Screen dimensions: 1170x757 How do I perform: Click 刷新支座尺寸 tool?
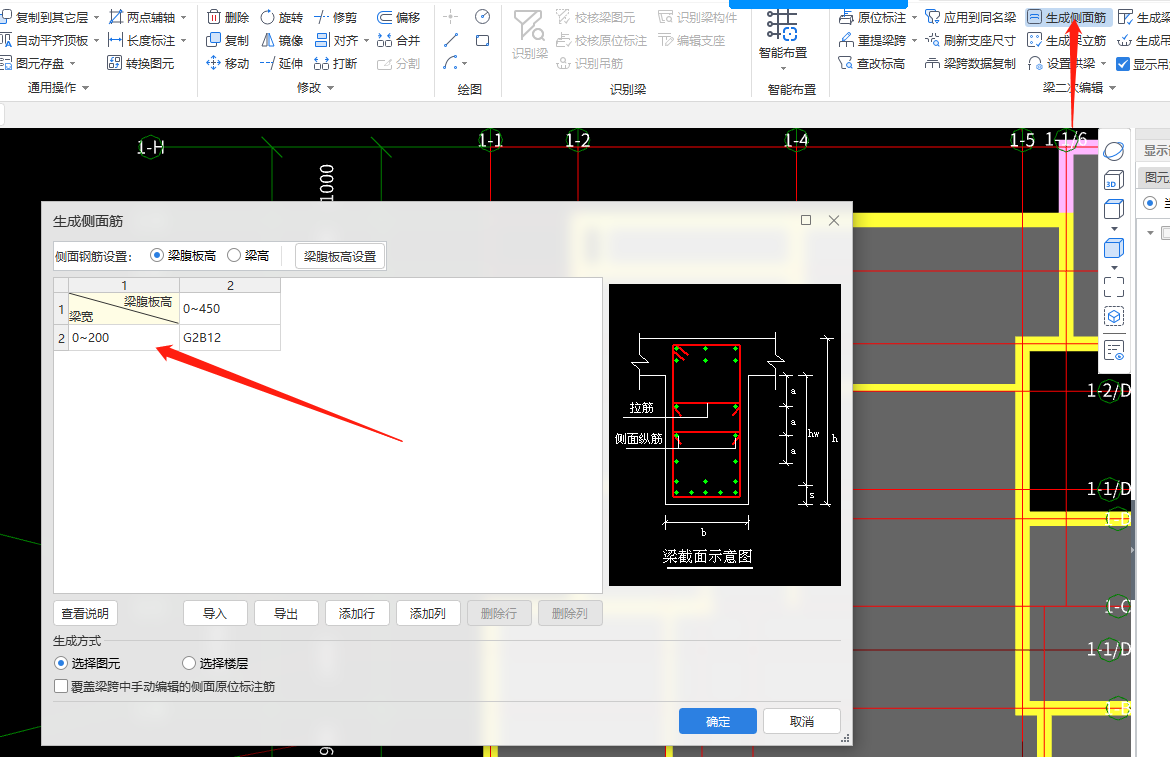970,40
